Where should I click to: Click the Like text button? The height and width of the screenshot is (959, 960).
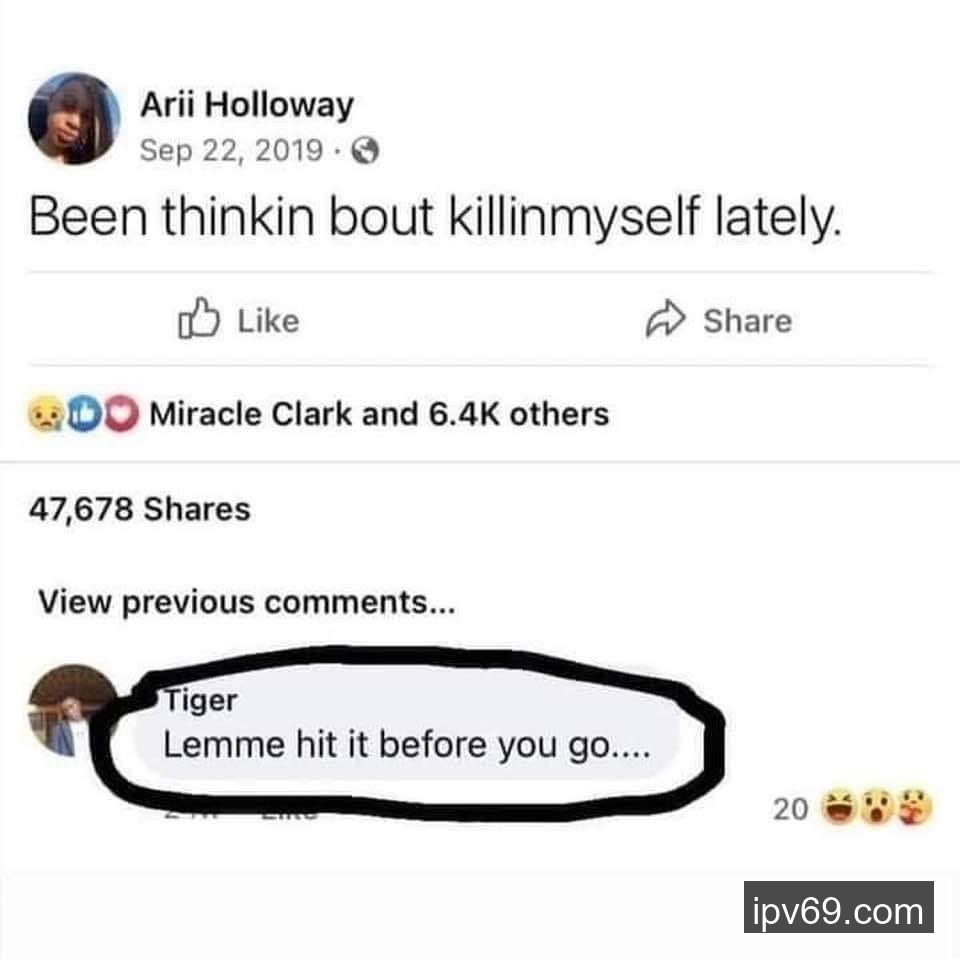point(268,321)
